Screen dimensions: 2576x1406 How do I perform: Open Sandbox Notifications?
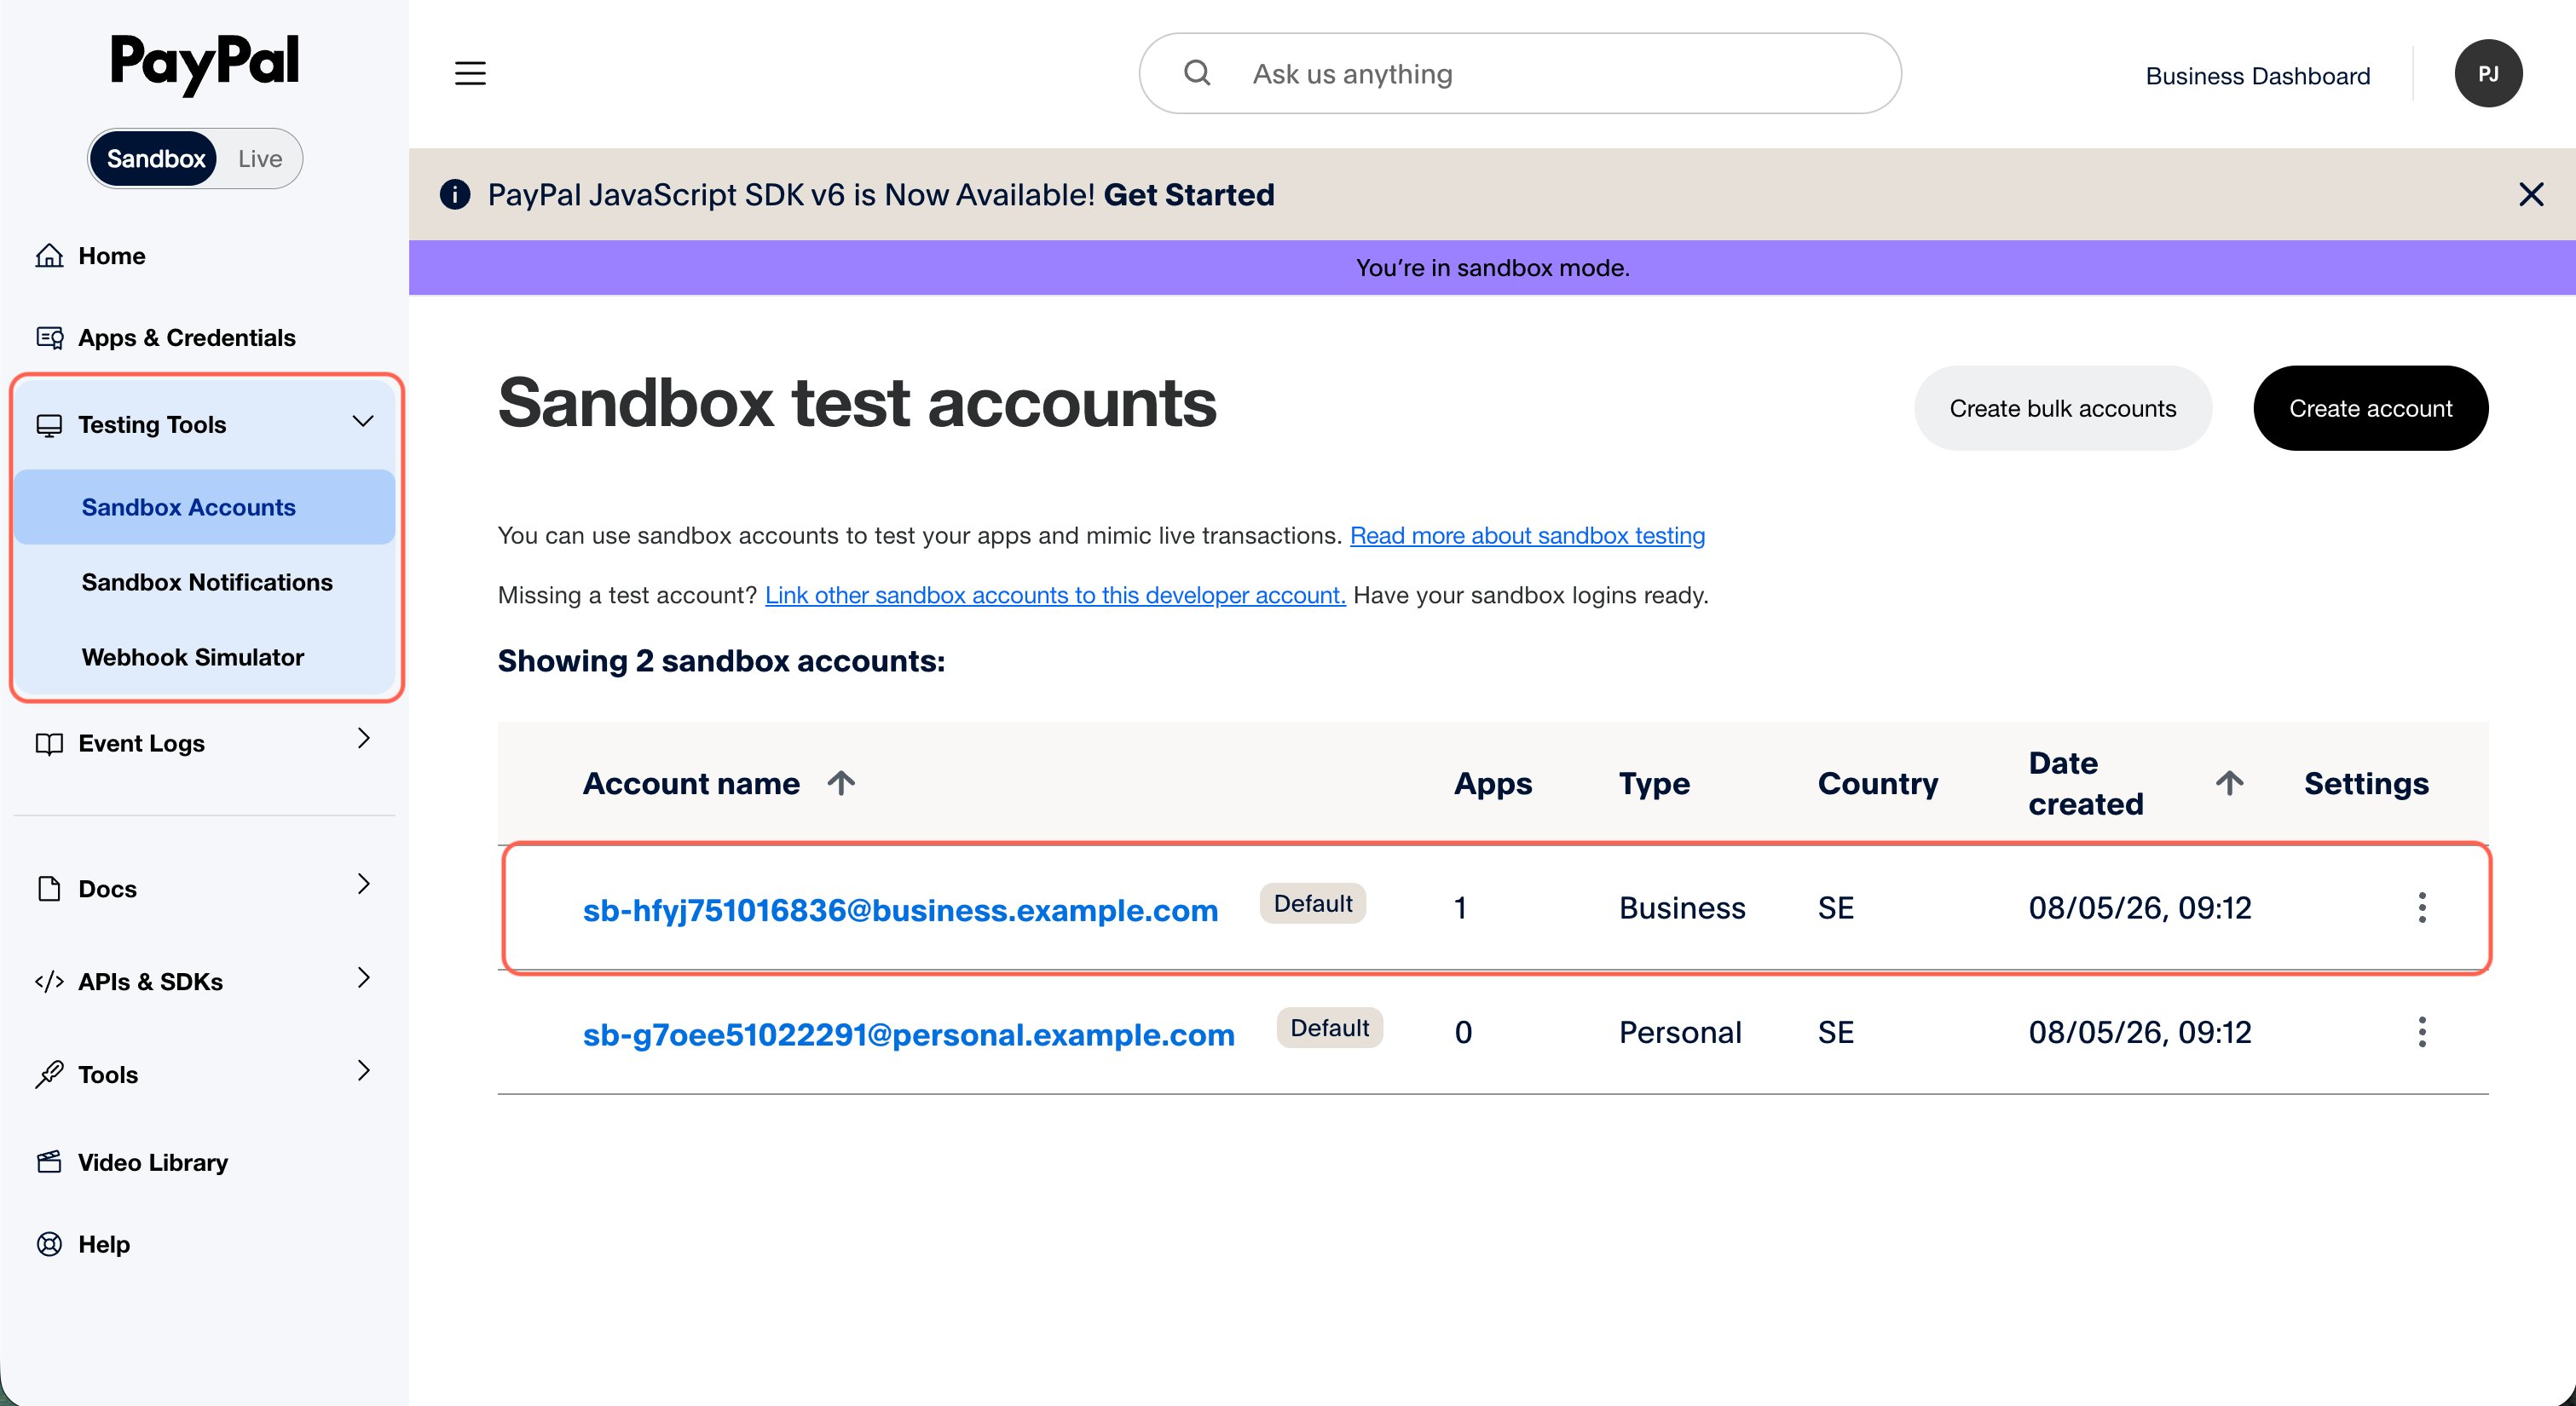pos(207,582)
